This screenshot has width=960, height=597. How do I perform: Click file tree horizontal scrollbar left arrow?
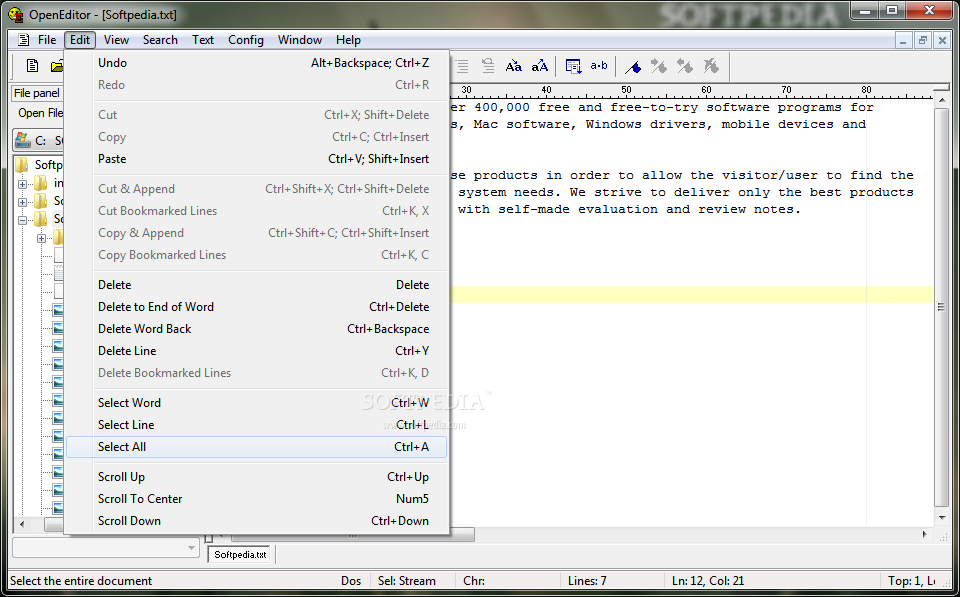pyautogui.click(x=22, y=525)
